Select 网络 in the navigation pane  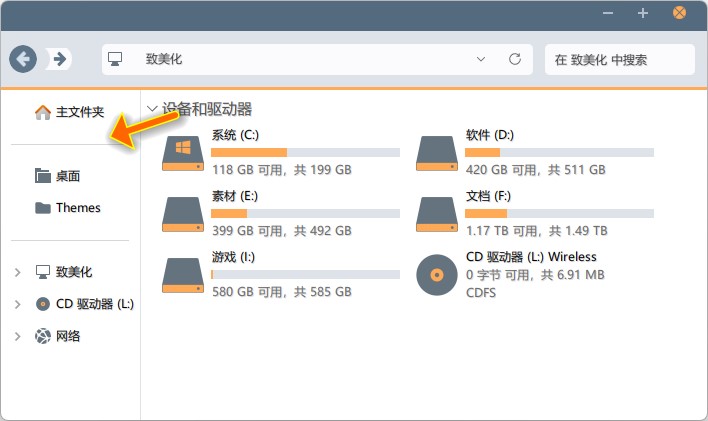tap(67, 336)
